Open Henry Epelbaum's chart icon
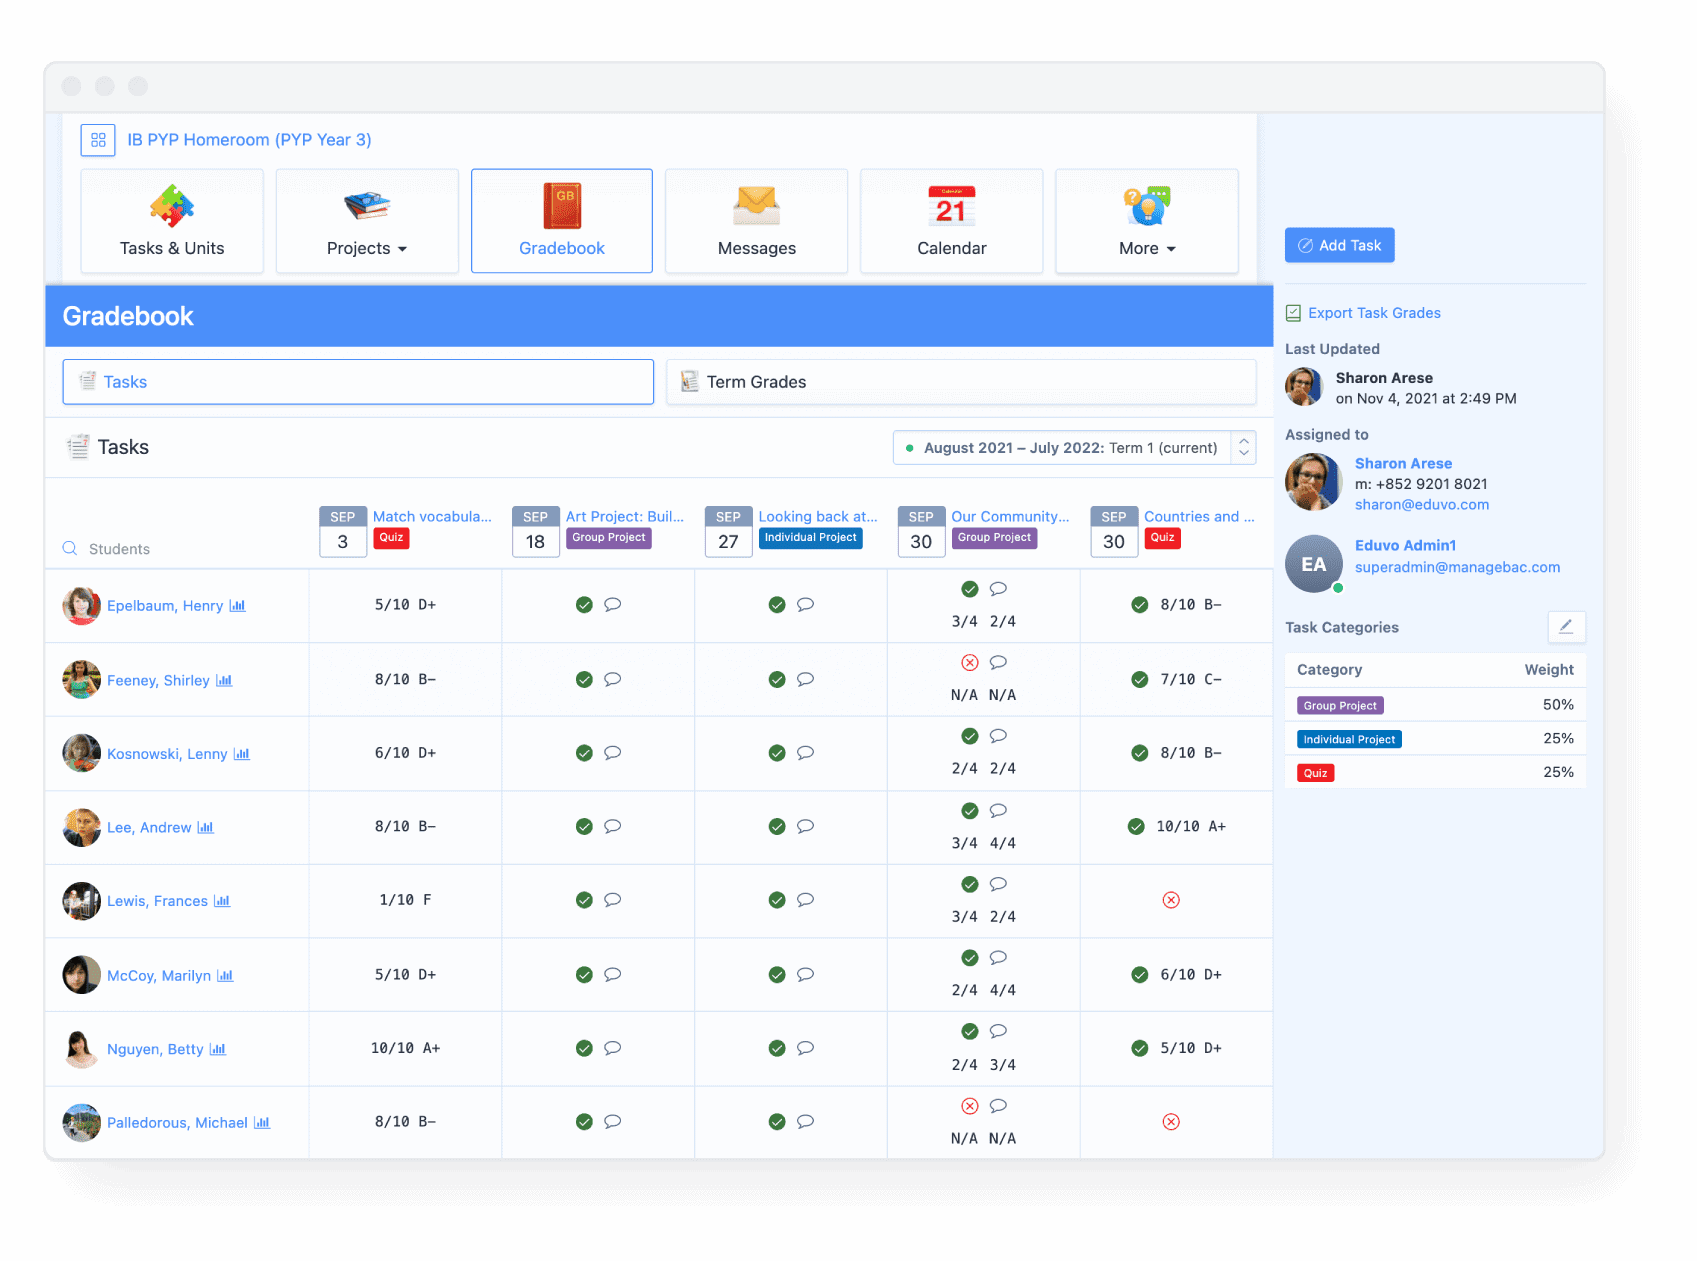Viewport: 1697px width, 1261px height. (237, 606)
